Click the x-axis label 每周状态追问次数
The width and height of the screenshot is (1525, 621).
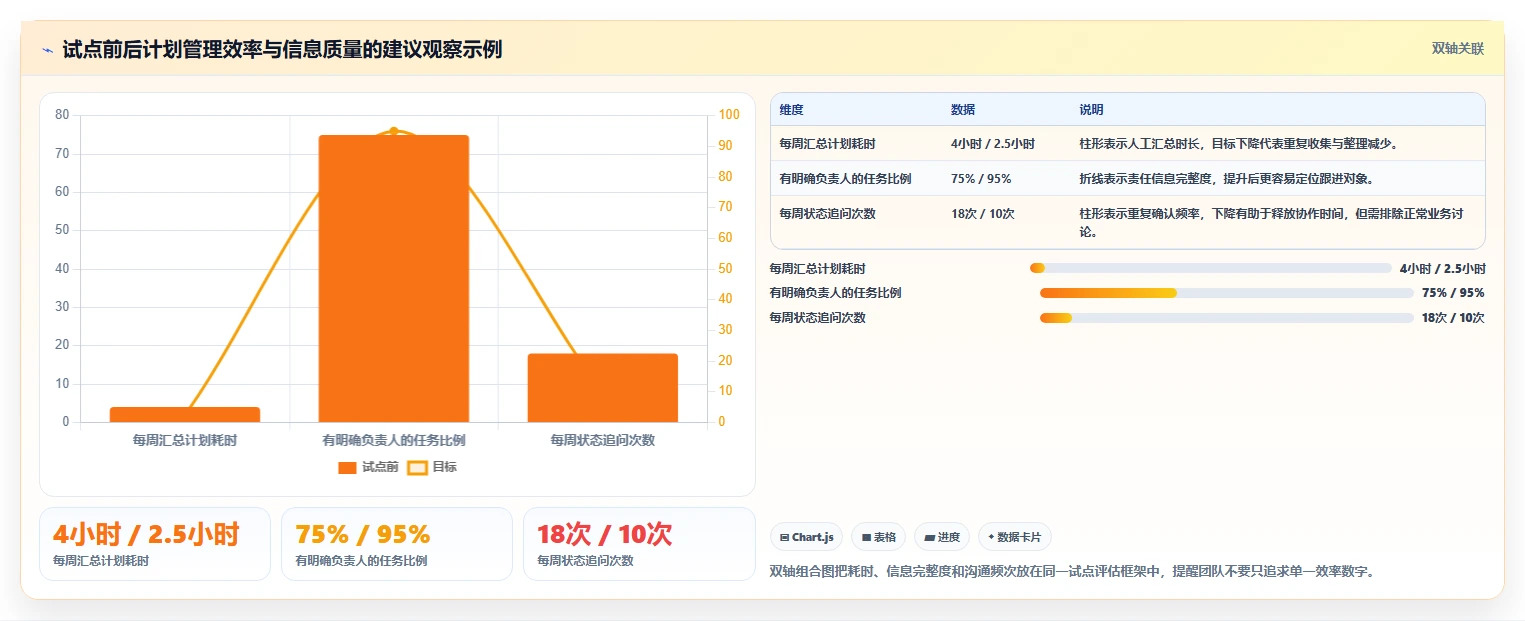pos(603,440)
